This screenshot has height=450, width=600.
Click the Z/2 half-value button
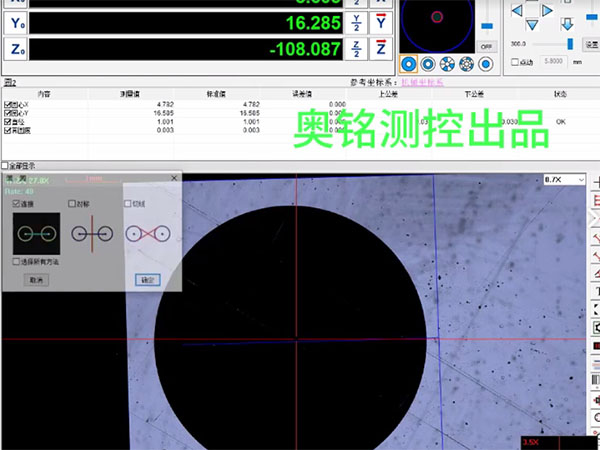pyautogui.click(x=358, y=48)
